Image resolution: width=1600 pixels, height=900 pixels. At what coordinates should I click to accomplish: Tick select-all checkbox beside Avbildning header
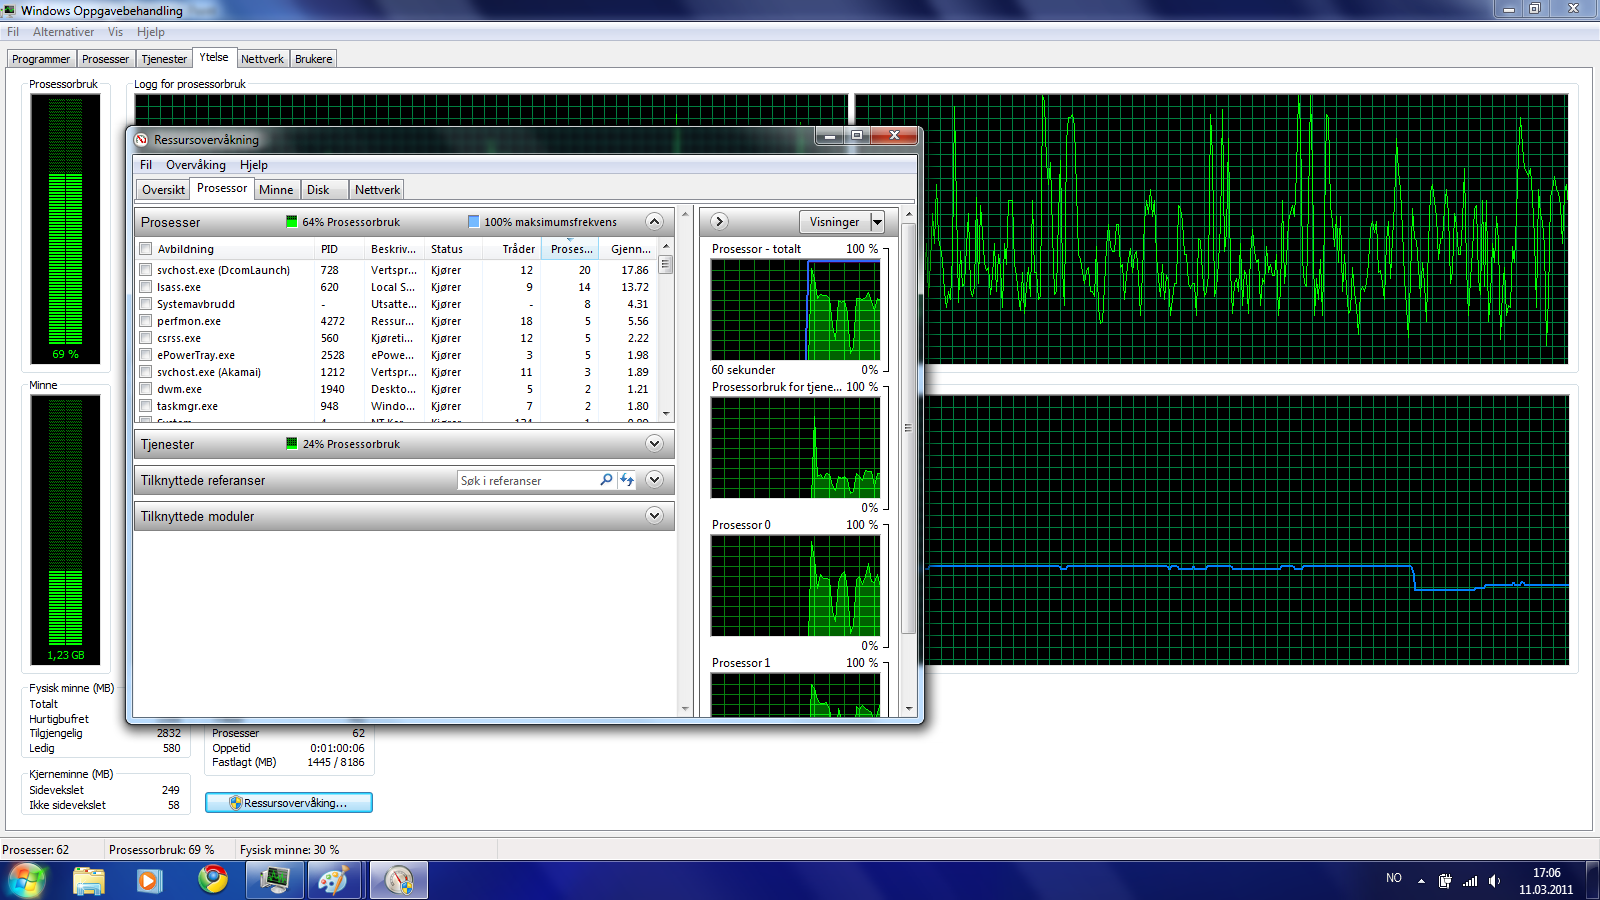tap(146, 249)
